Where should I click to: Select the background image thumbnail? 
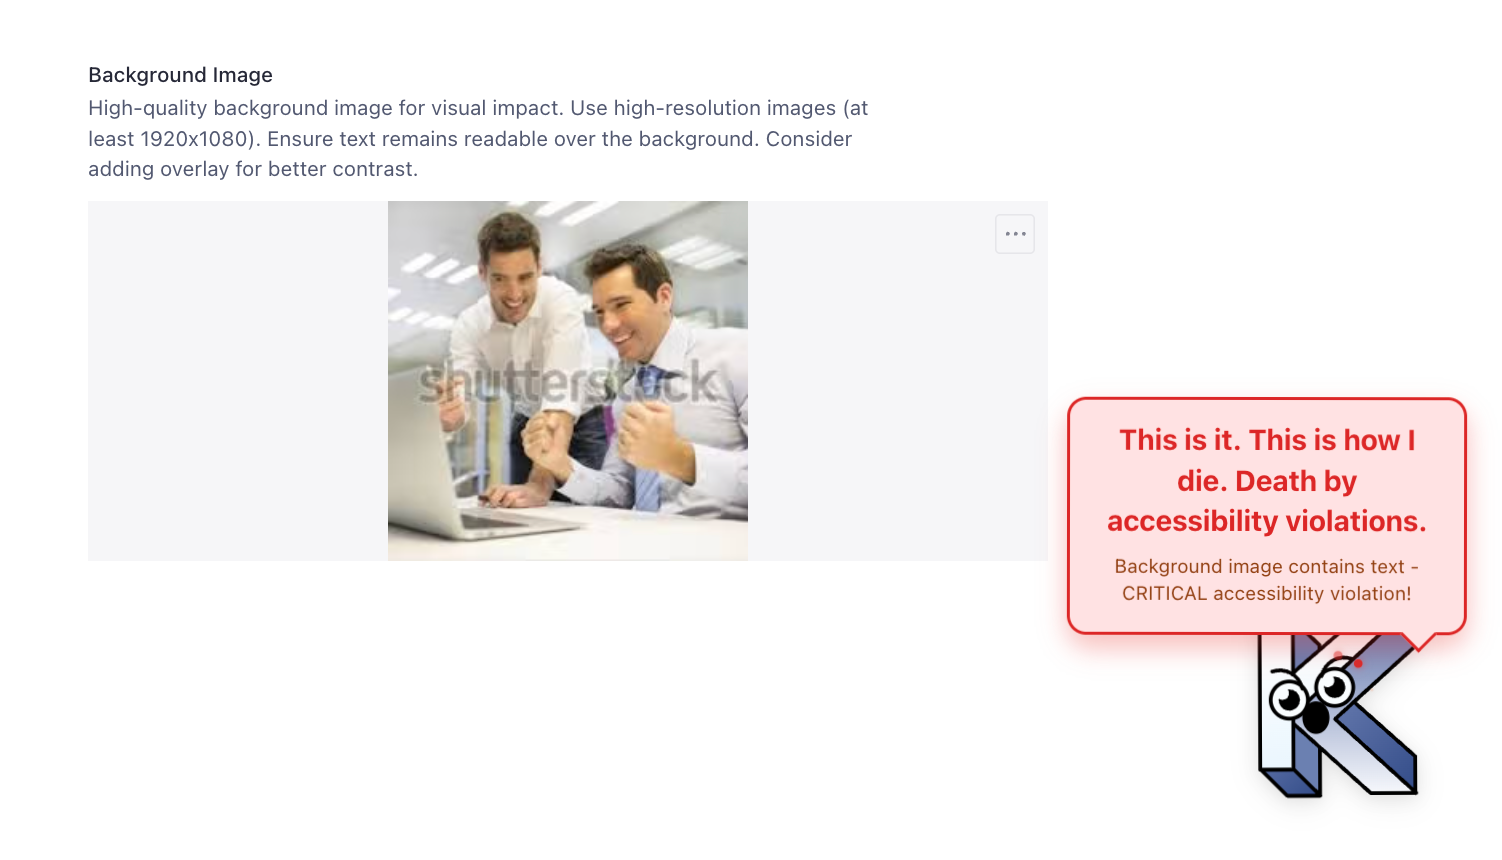[568, 381]
